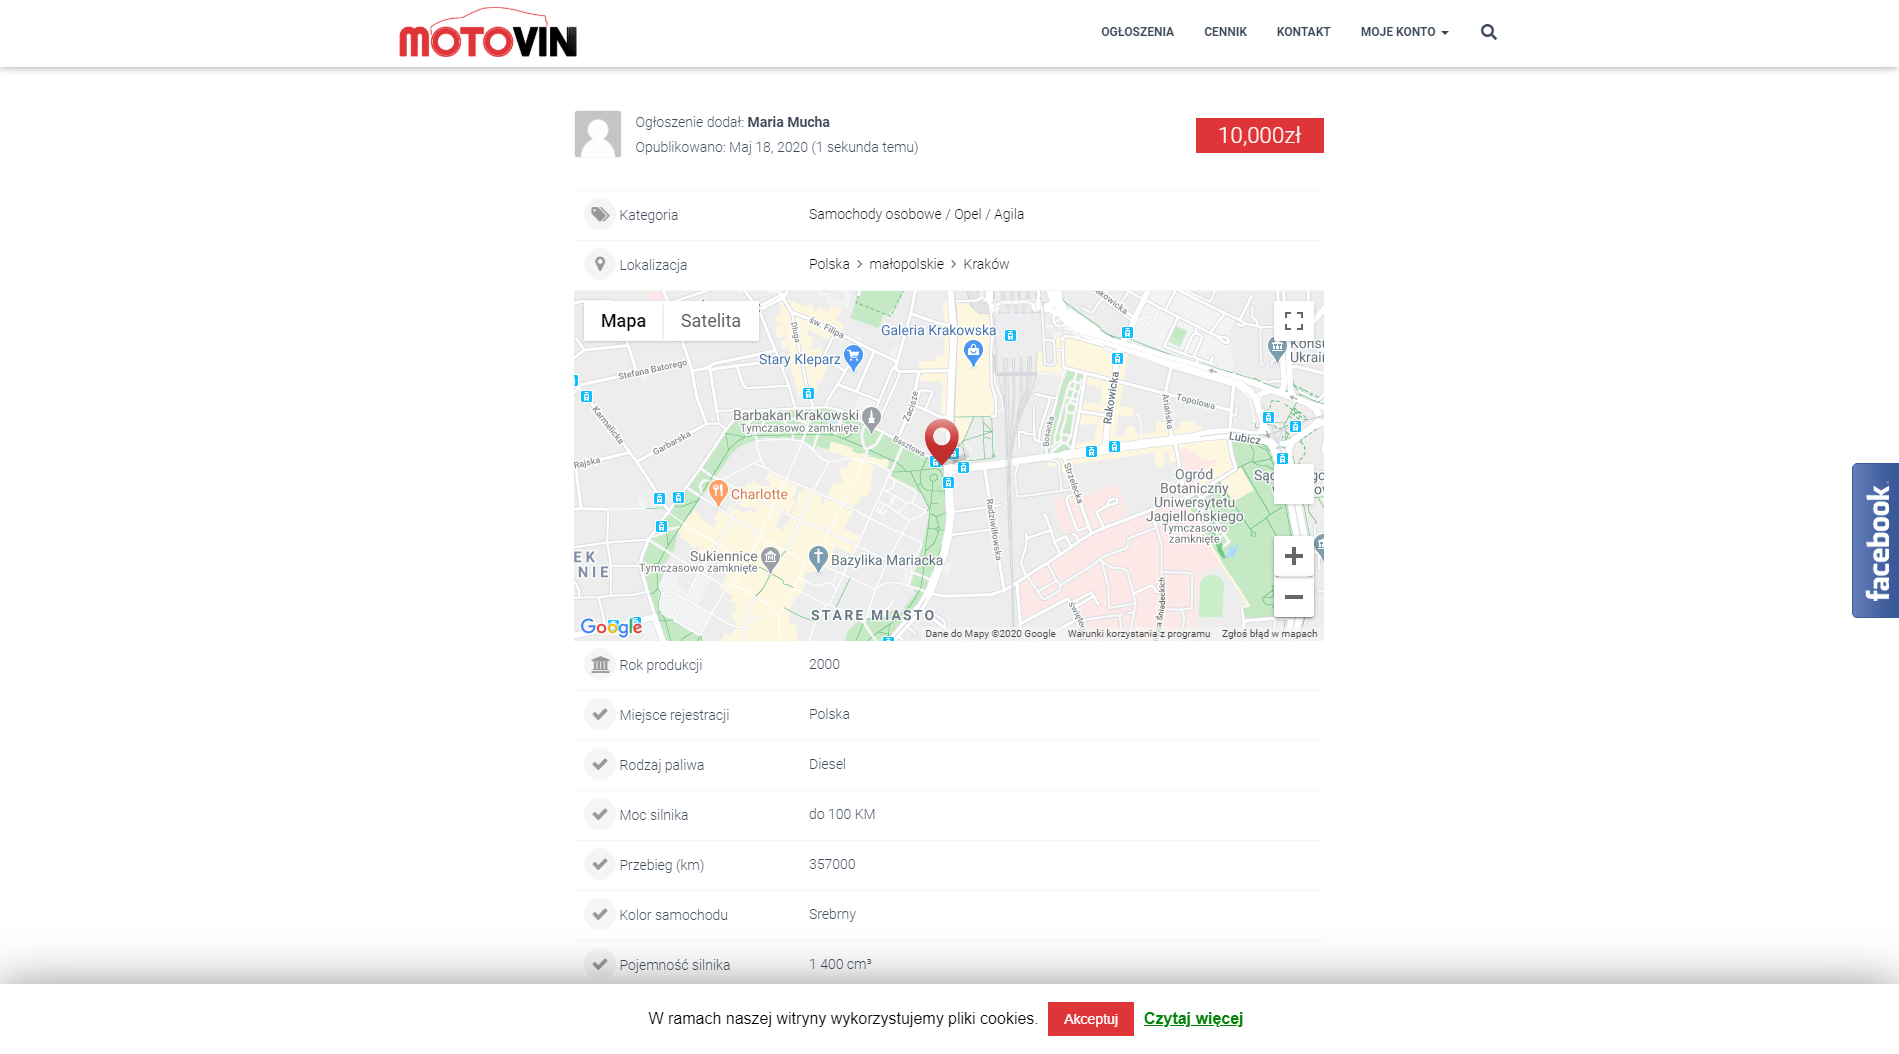Viewport: 1899px width, 1054px height.
Task: Zoom out on the map with minus icon
Action: pos(1293,597)
